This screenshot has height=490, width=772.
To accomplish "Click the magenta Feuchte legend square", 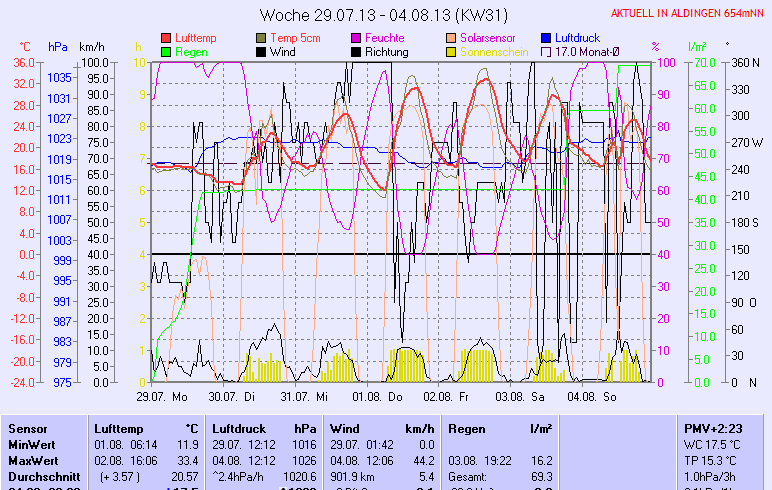I will [x=357, y=37].
